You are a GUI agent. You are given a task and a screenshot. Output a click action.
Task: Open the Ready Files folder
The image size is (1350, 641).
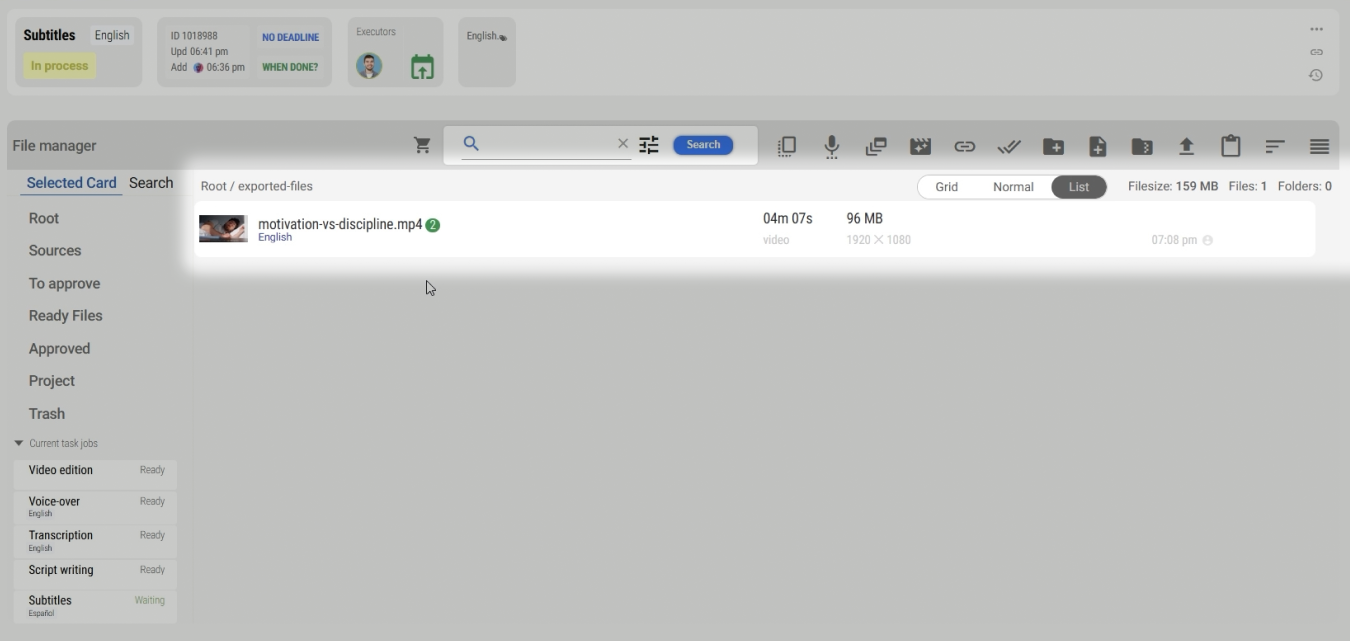click(x=65, y=316)
